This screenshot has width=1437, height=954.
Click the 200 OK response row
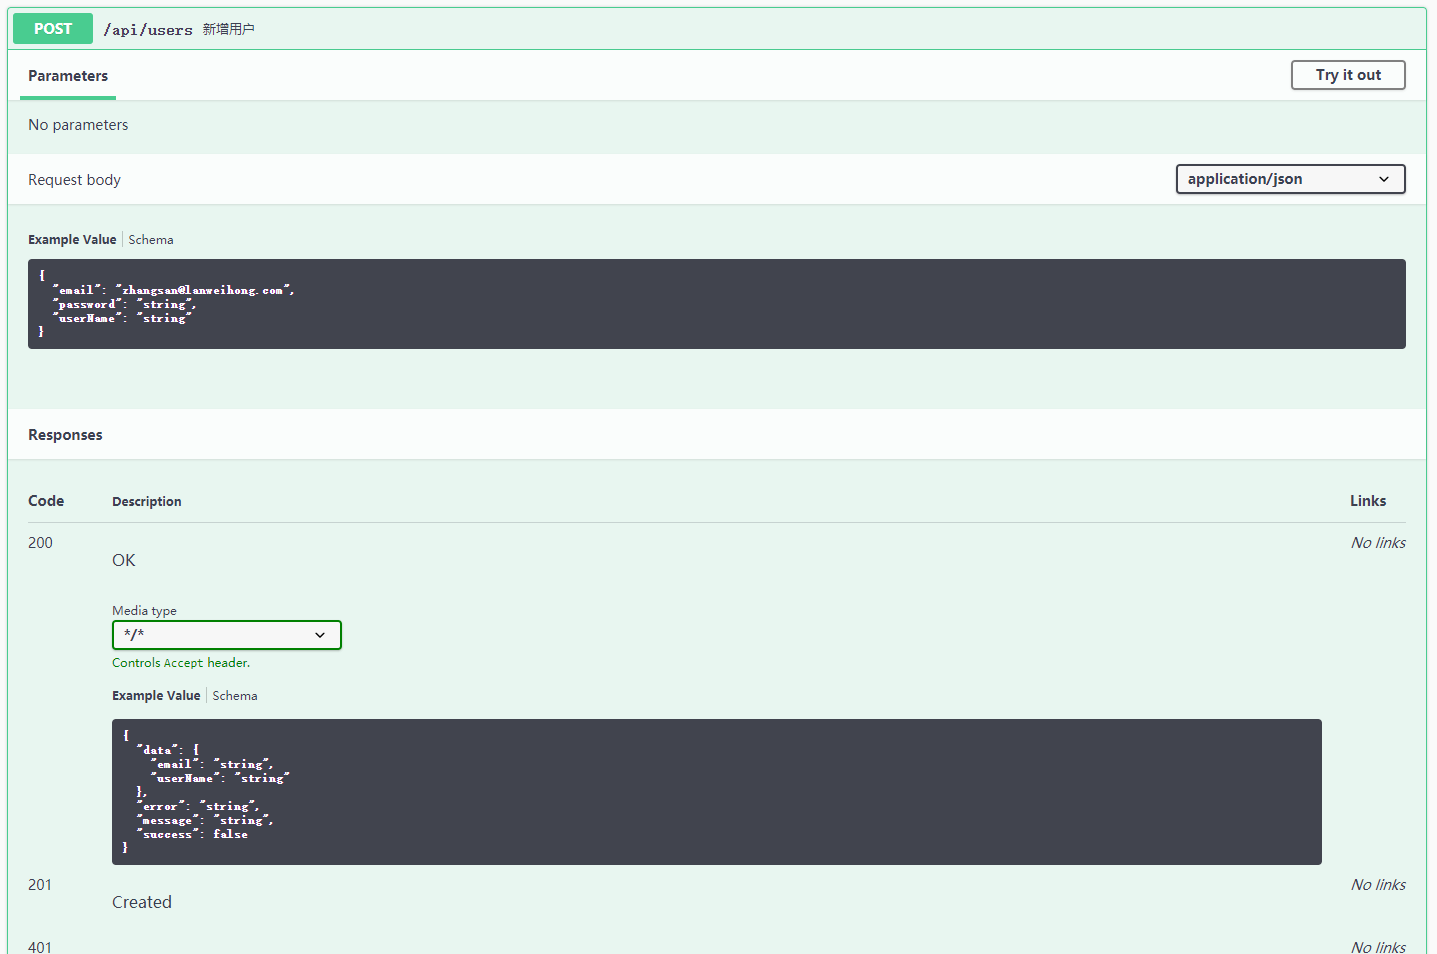click(40, 542)
